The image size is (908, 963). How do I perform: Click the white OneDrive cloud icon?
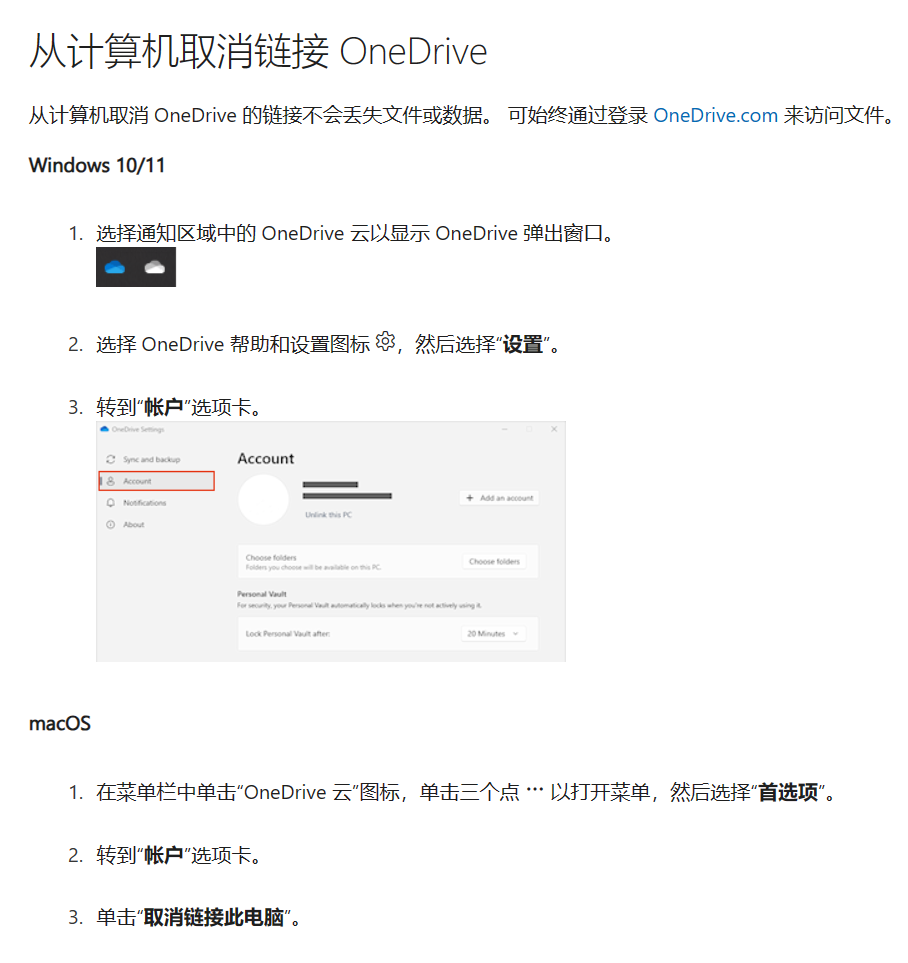tap(154, 267)
